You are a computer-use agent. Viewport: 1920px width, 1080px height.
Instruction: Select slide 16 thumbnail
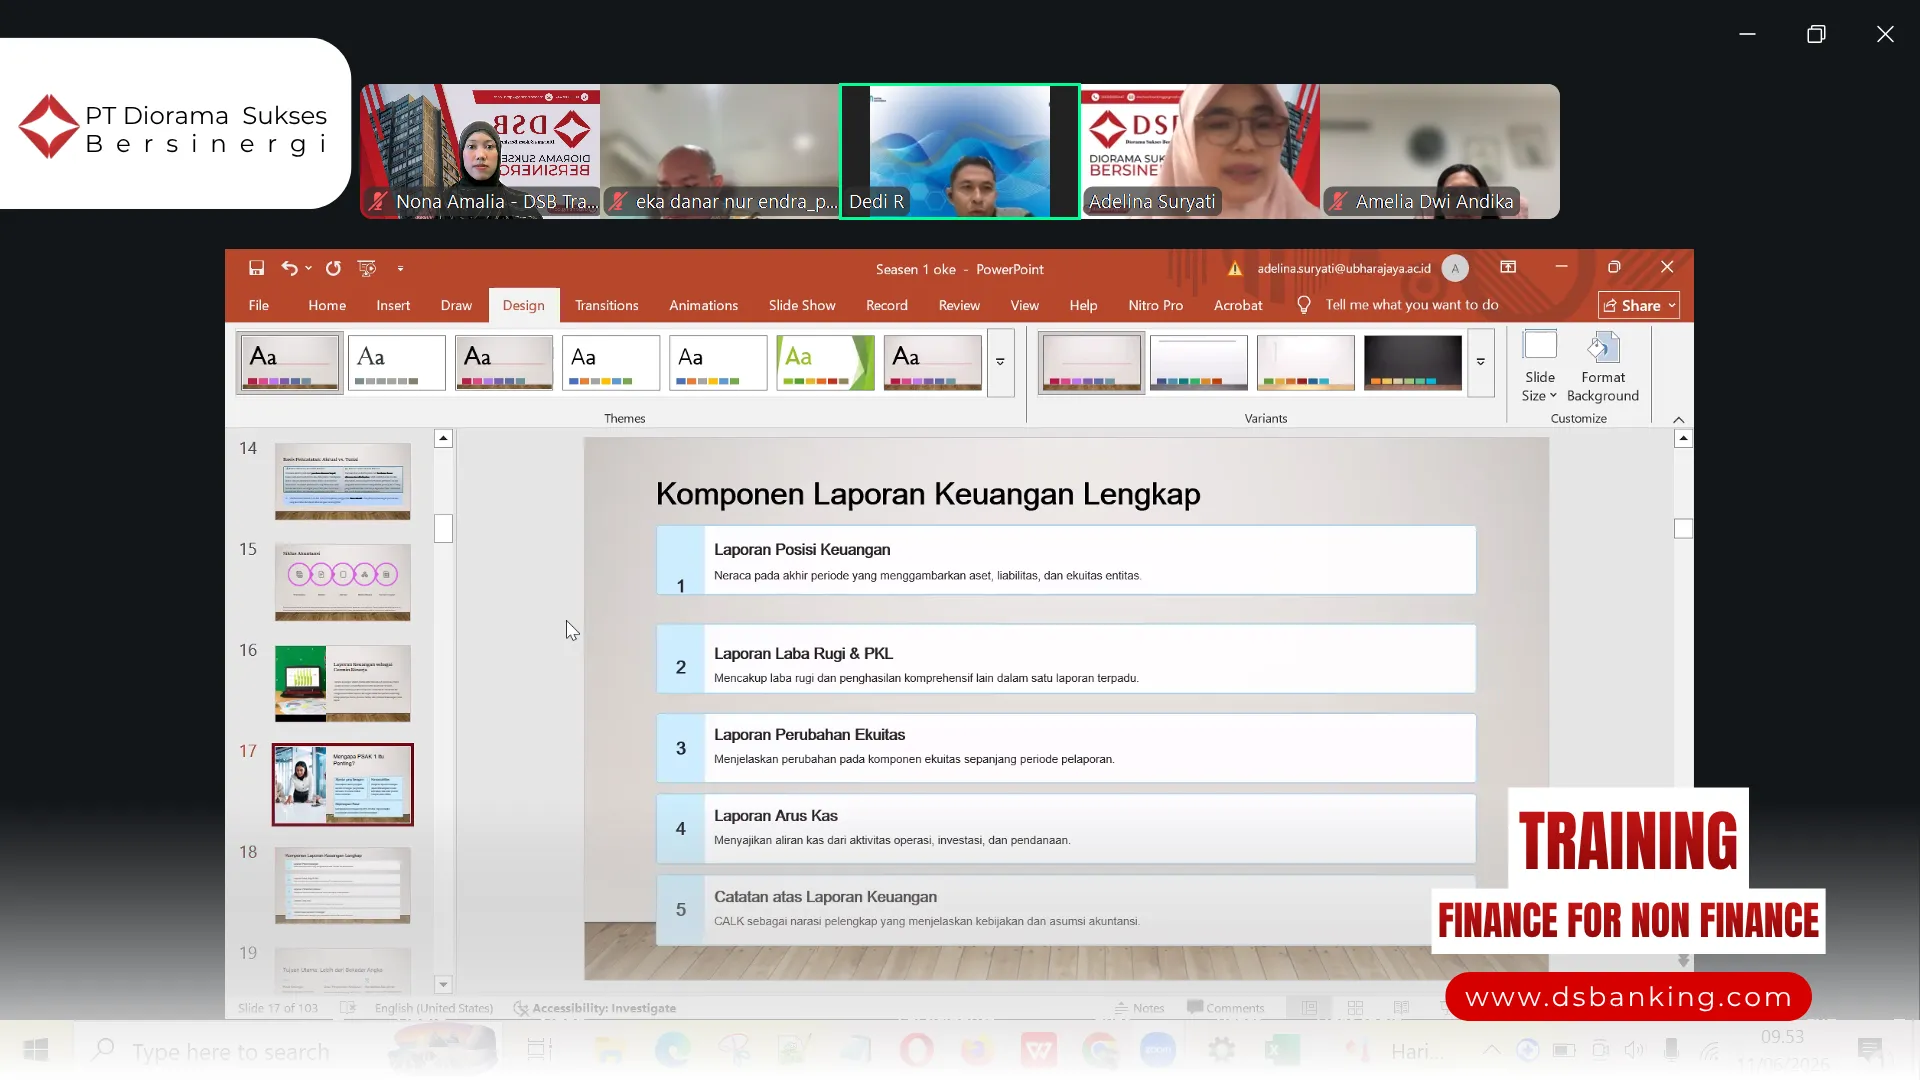342,683
